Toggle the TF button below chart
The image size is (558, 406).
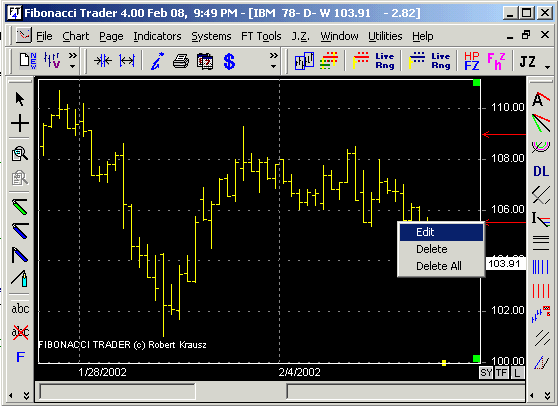click(501, 373)
